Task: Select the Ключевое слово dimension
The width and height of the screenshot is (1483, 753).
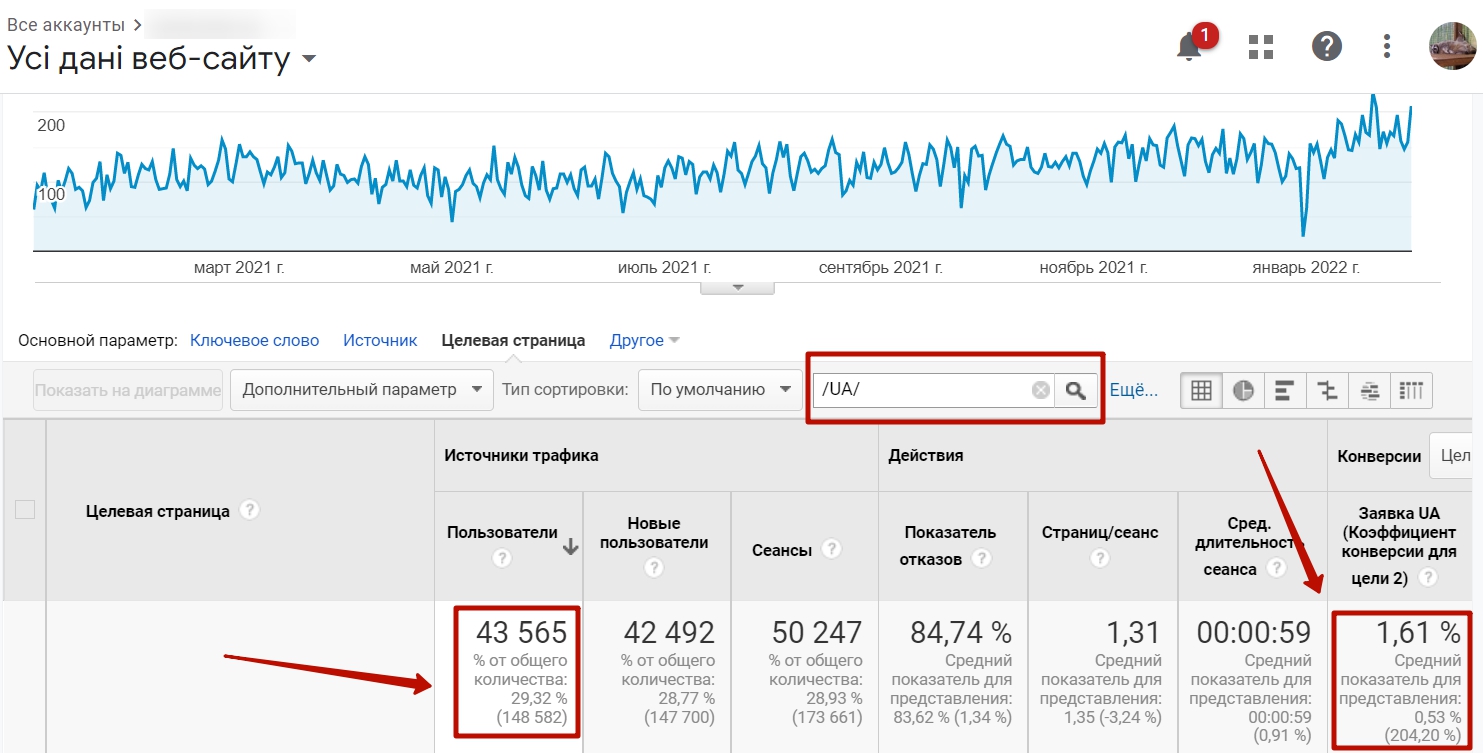Action: 254,341
